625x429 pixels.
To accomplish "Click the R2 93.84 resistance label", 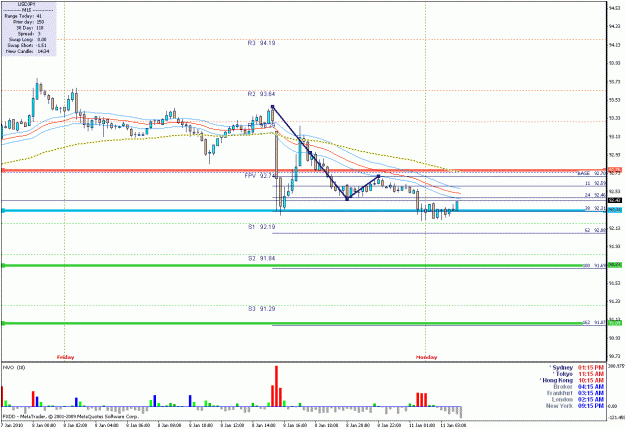I will (x=261, y=94).
